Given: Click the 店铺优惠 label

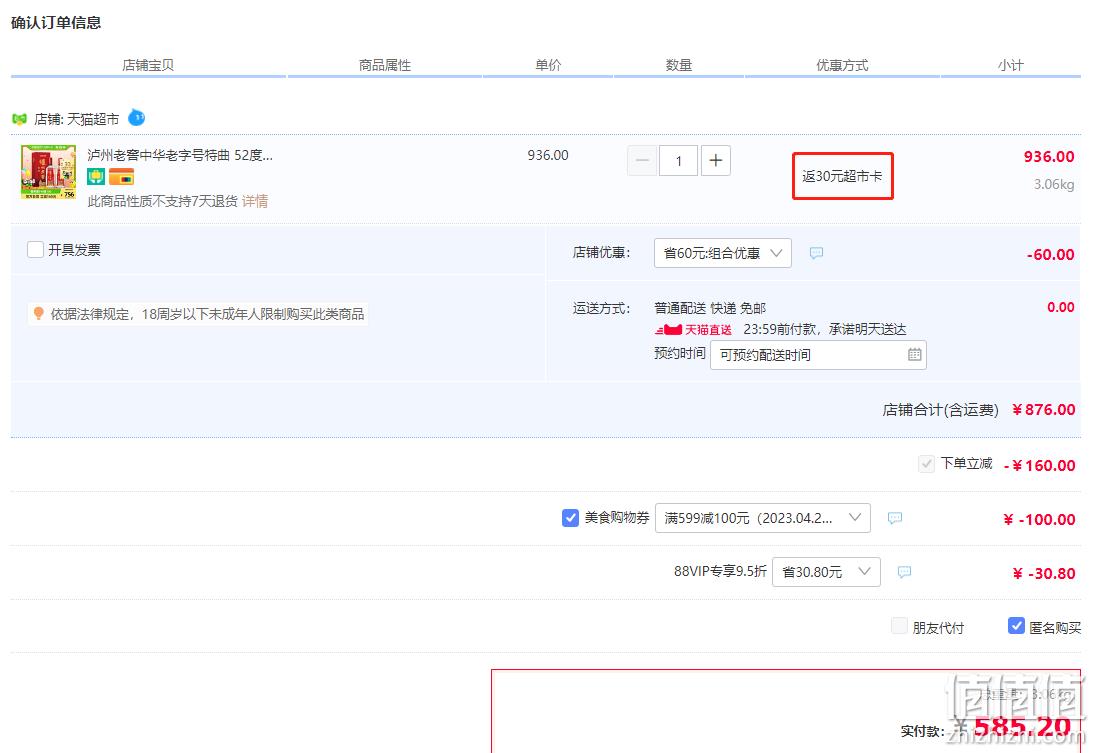Looking at the screenshot, I should pyautogui.click(x=601, y=252).
